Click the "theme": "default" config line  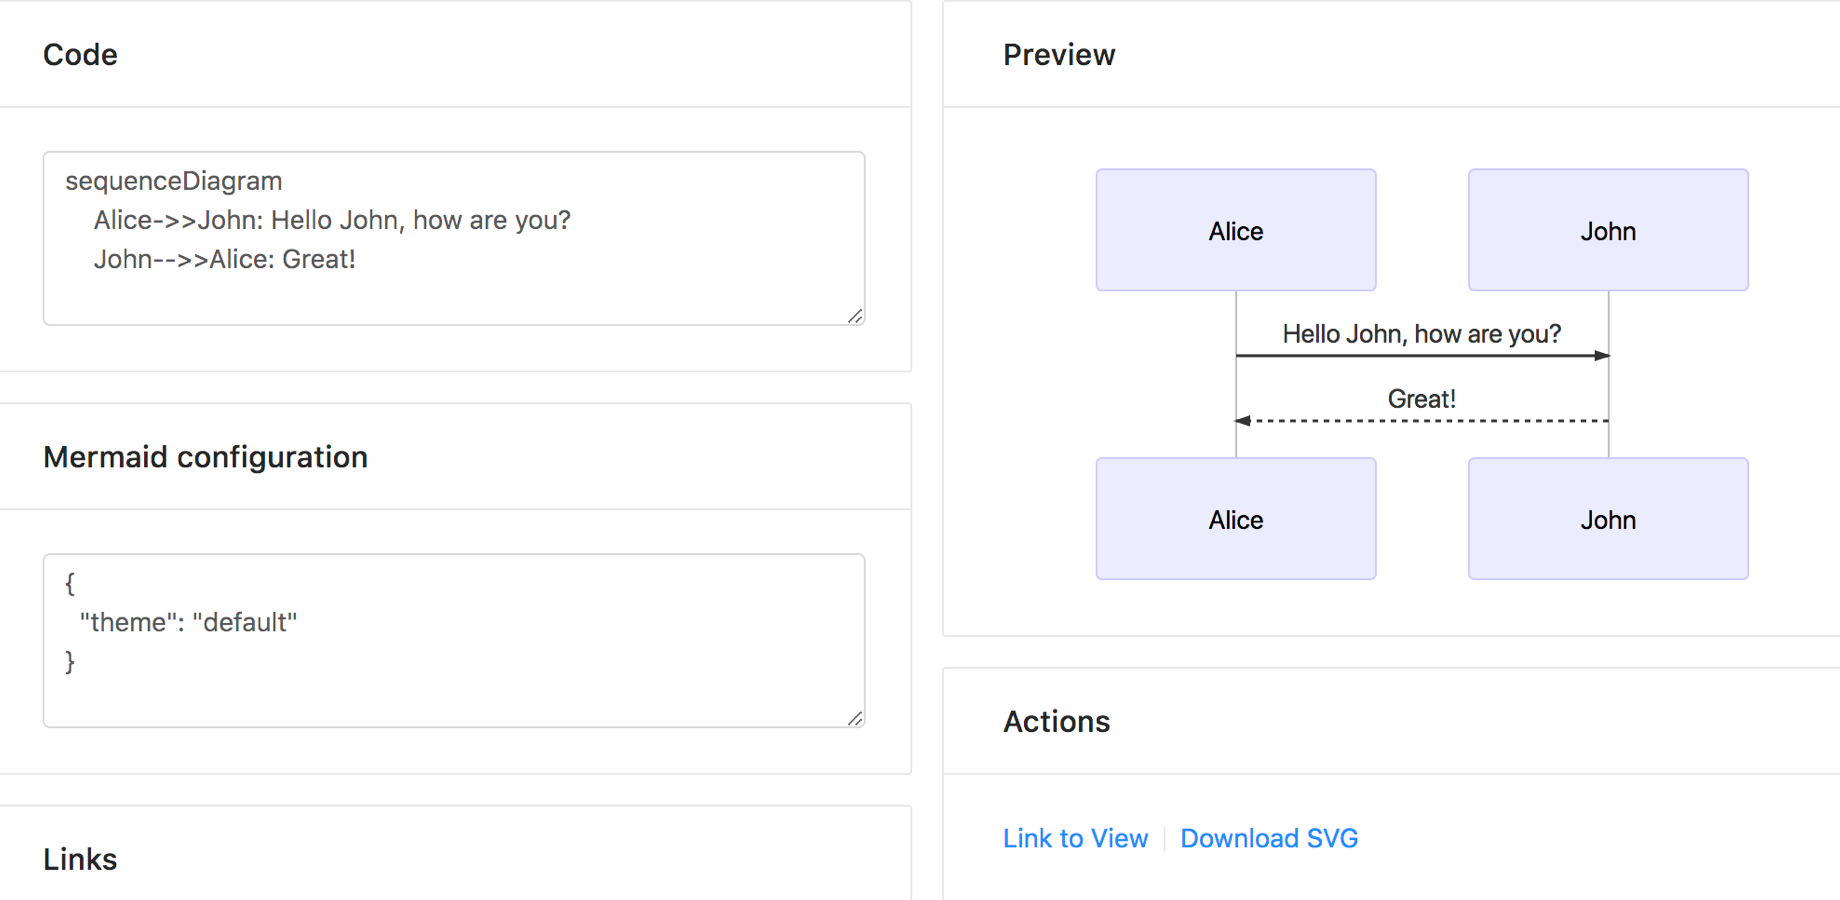(188, 622)
